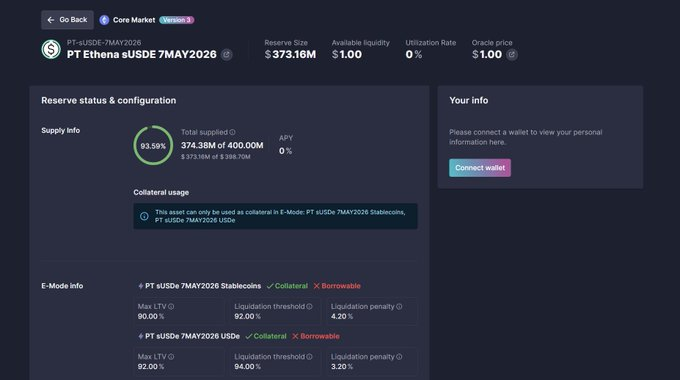
Task: Click the Go Back button
Action: (x=67, y=20)
